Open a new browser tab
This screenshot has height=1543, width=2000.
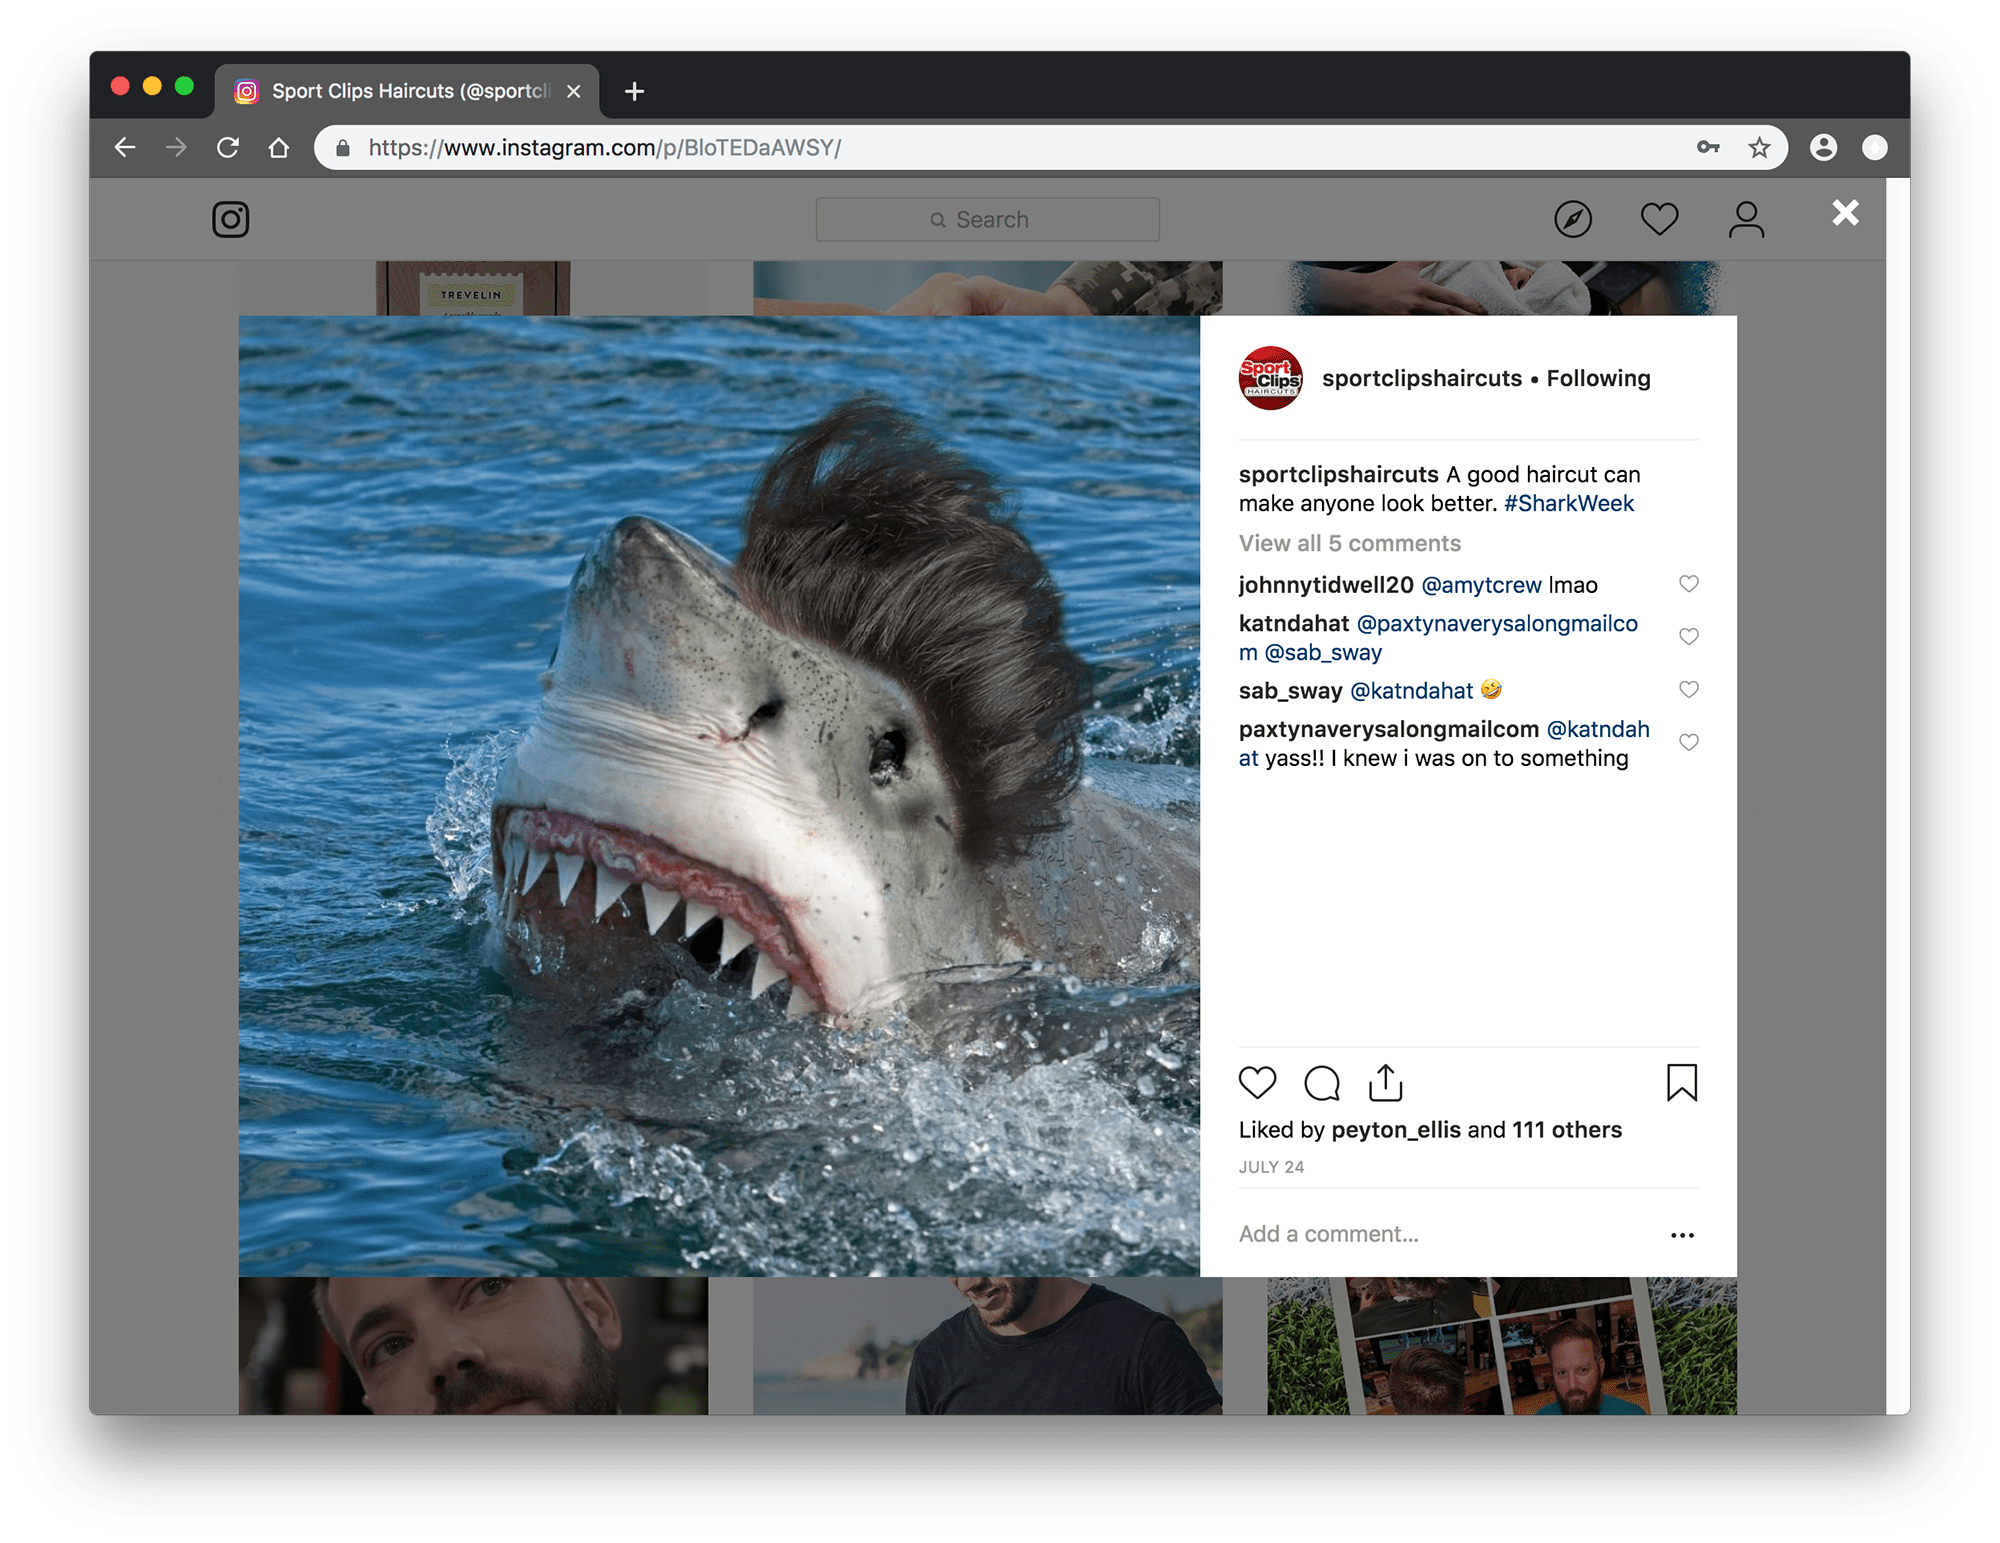[x=634, y=91]
